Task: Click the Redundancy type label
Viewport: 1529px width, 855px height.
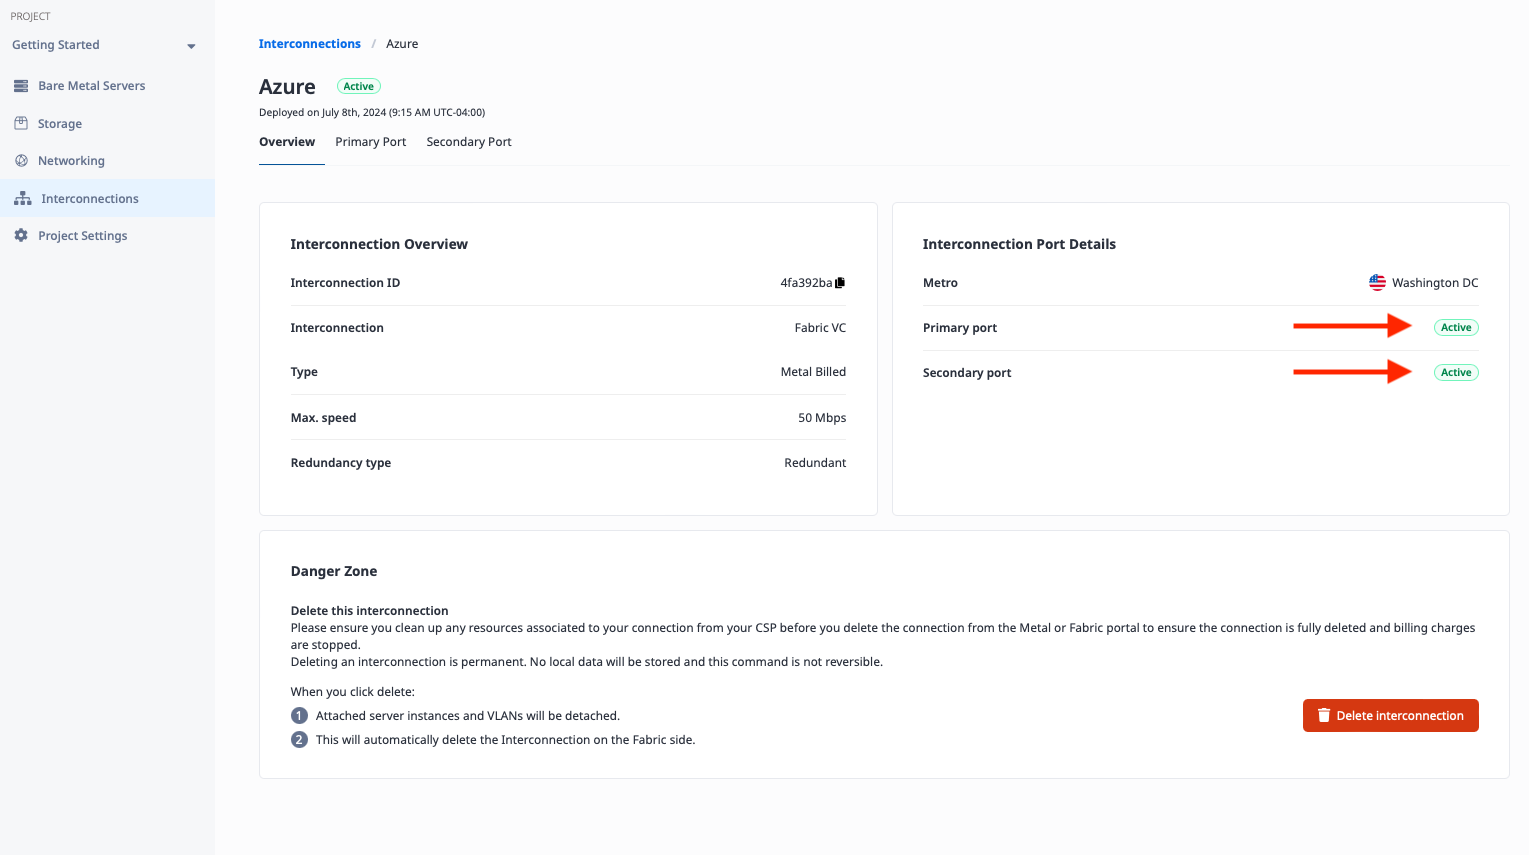Action: tap(340, 463)
